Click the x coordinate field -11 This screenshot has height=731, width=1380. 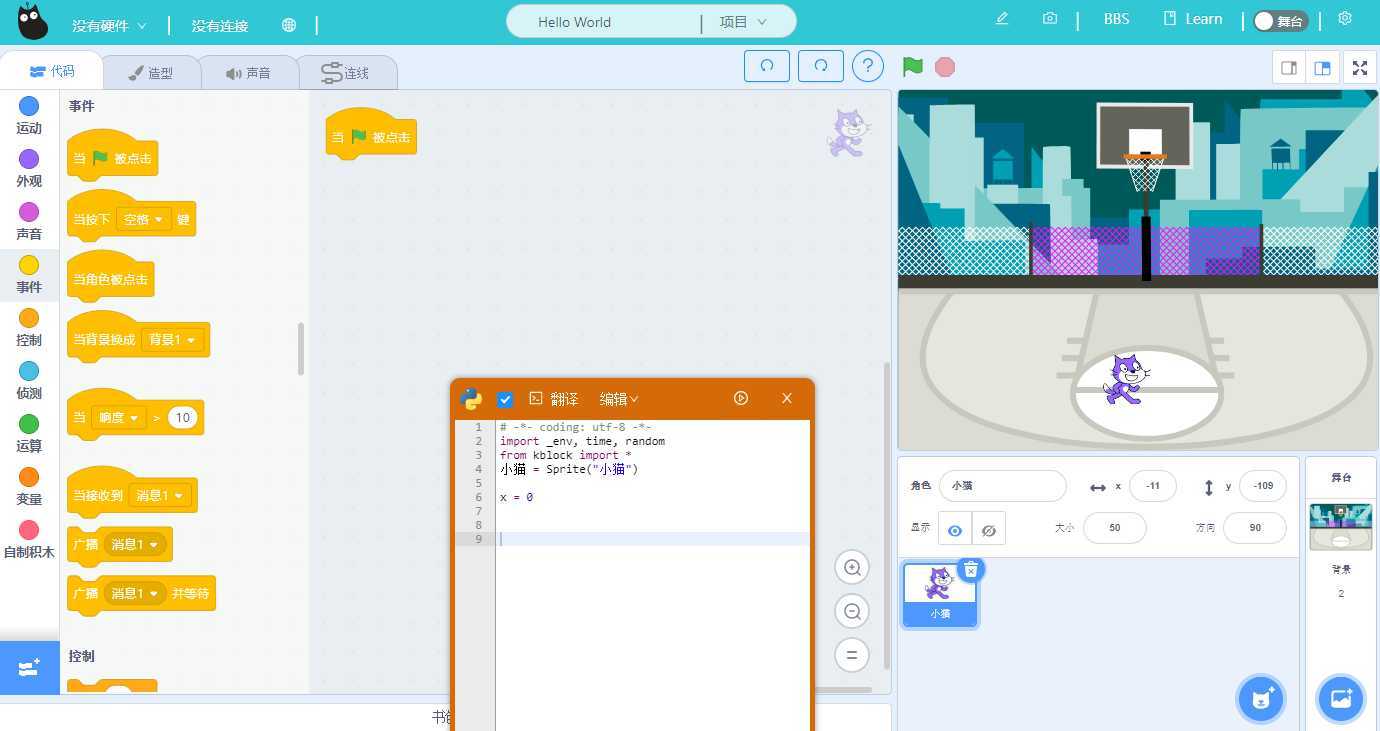[x=1153, y=486]
